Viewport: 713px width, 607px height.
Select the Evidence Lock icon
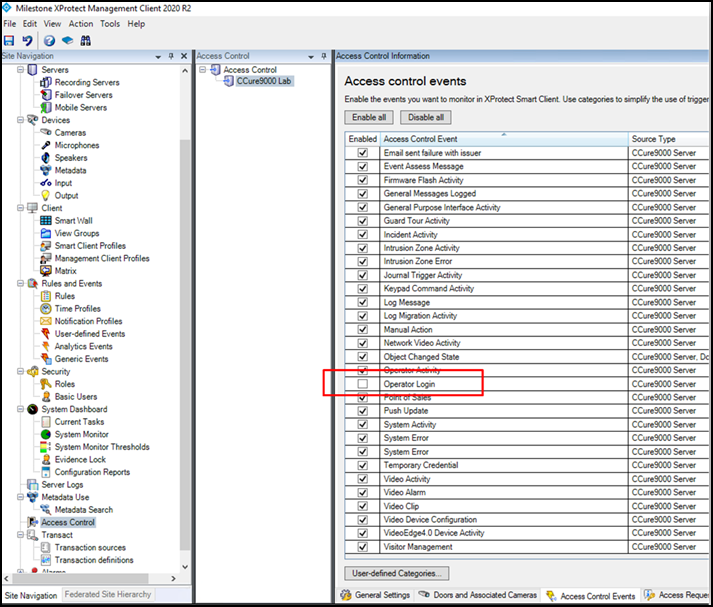pos(46,460)
